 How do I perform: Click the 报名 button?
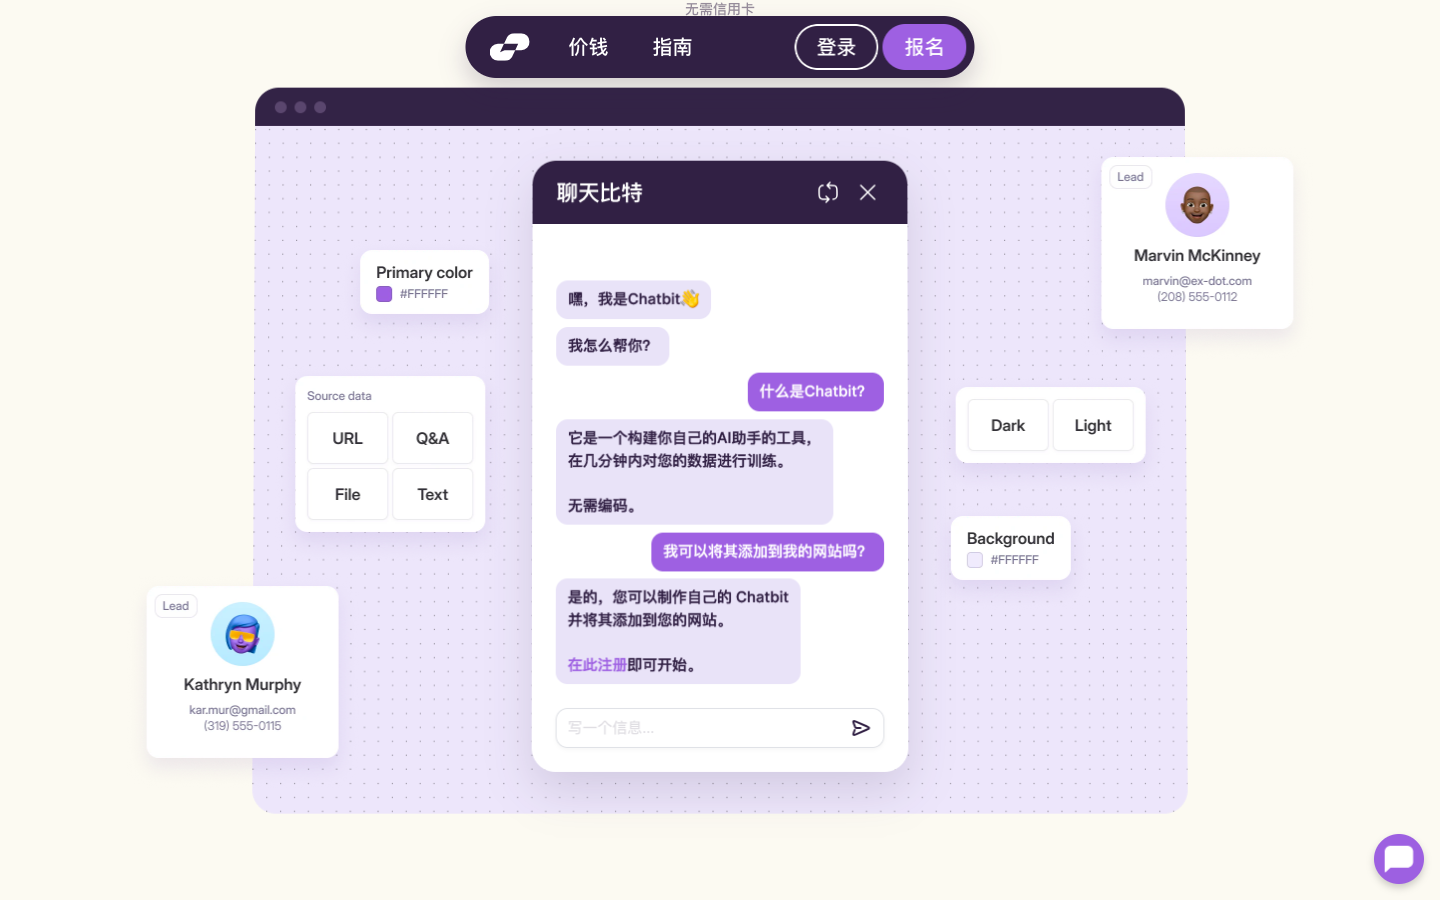(x=923, y=46)
